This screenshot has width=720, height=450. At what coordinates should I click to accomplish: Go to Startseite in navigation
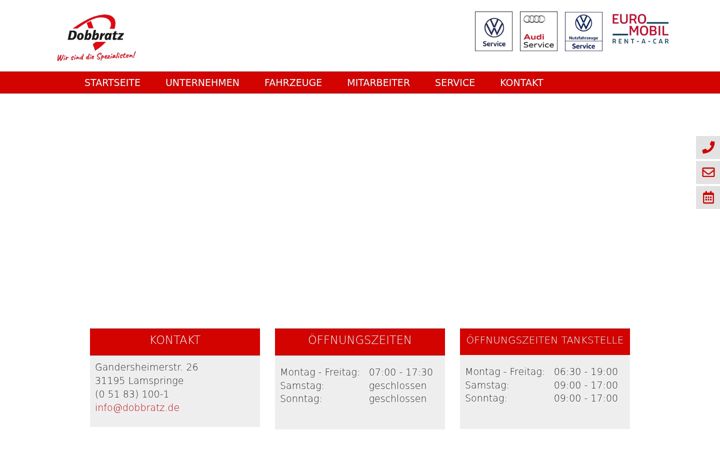112,83
